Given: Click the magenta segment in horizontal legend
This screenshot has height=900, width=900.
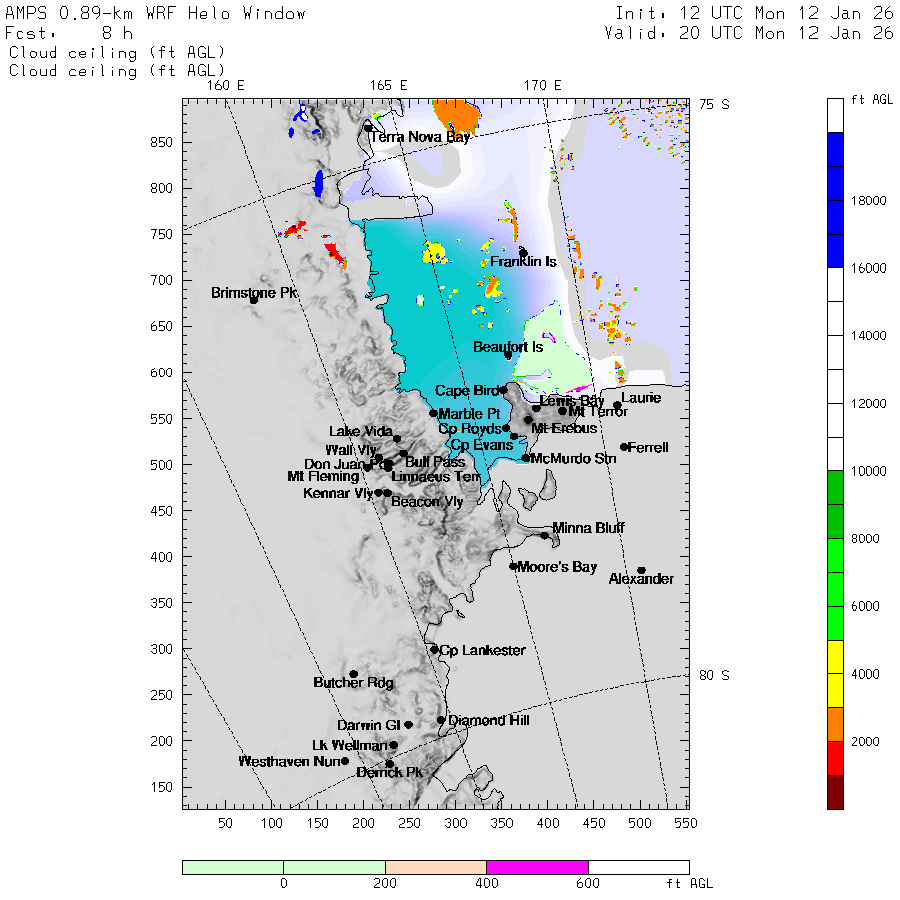Looking at the screenshot, I should [537, 867].
